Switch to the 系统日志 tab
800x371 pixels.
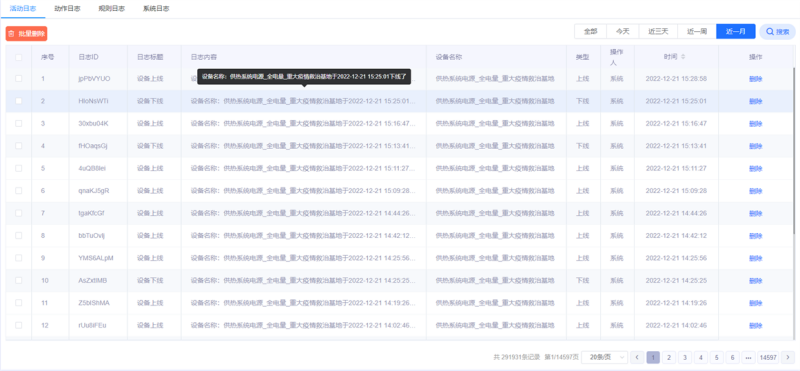(156, 9)
